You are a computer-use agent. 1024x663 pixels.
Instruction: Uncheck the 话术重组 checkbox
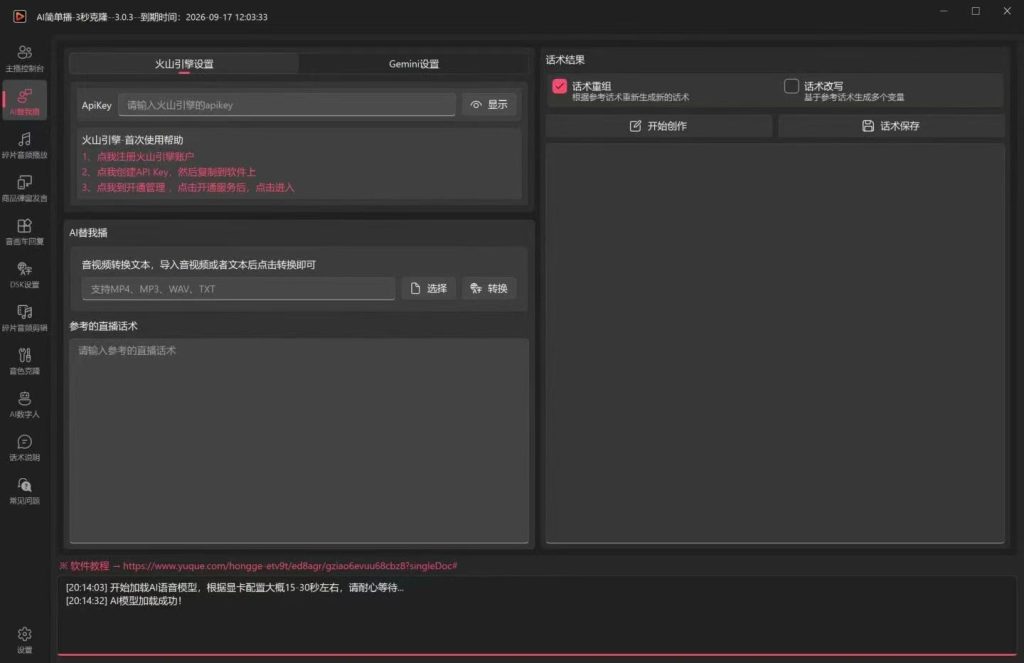[559, 86]
